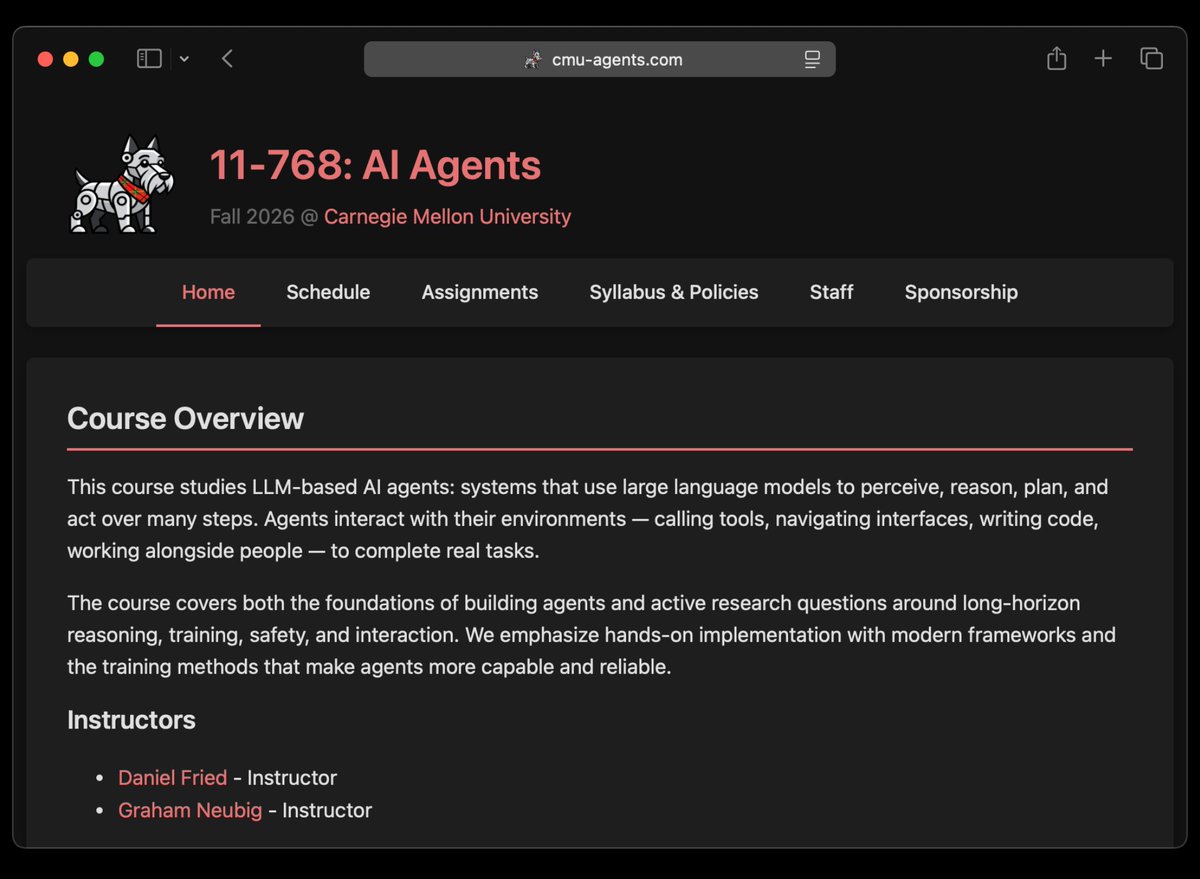Click the Fall 2026 @ text
Screen dimensions: 1200x879
(264, 216)
